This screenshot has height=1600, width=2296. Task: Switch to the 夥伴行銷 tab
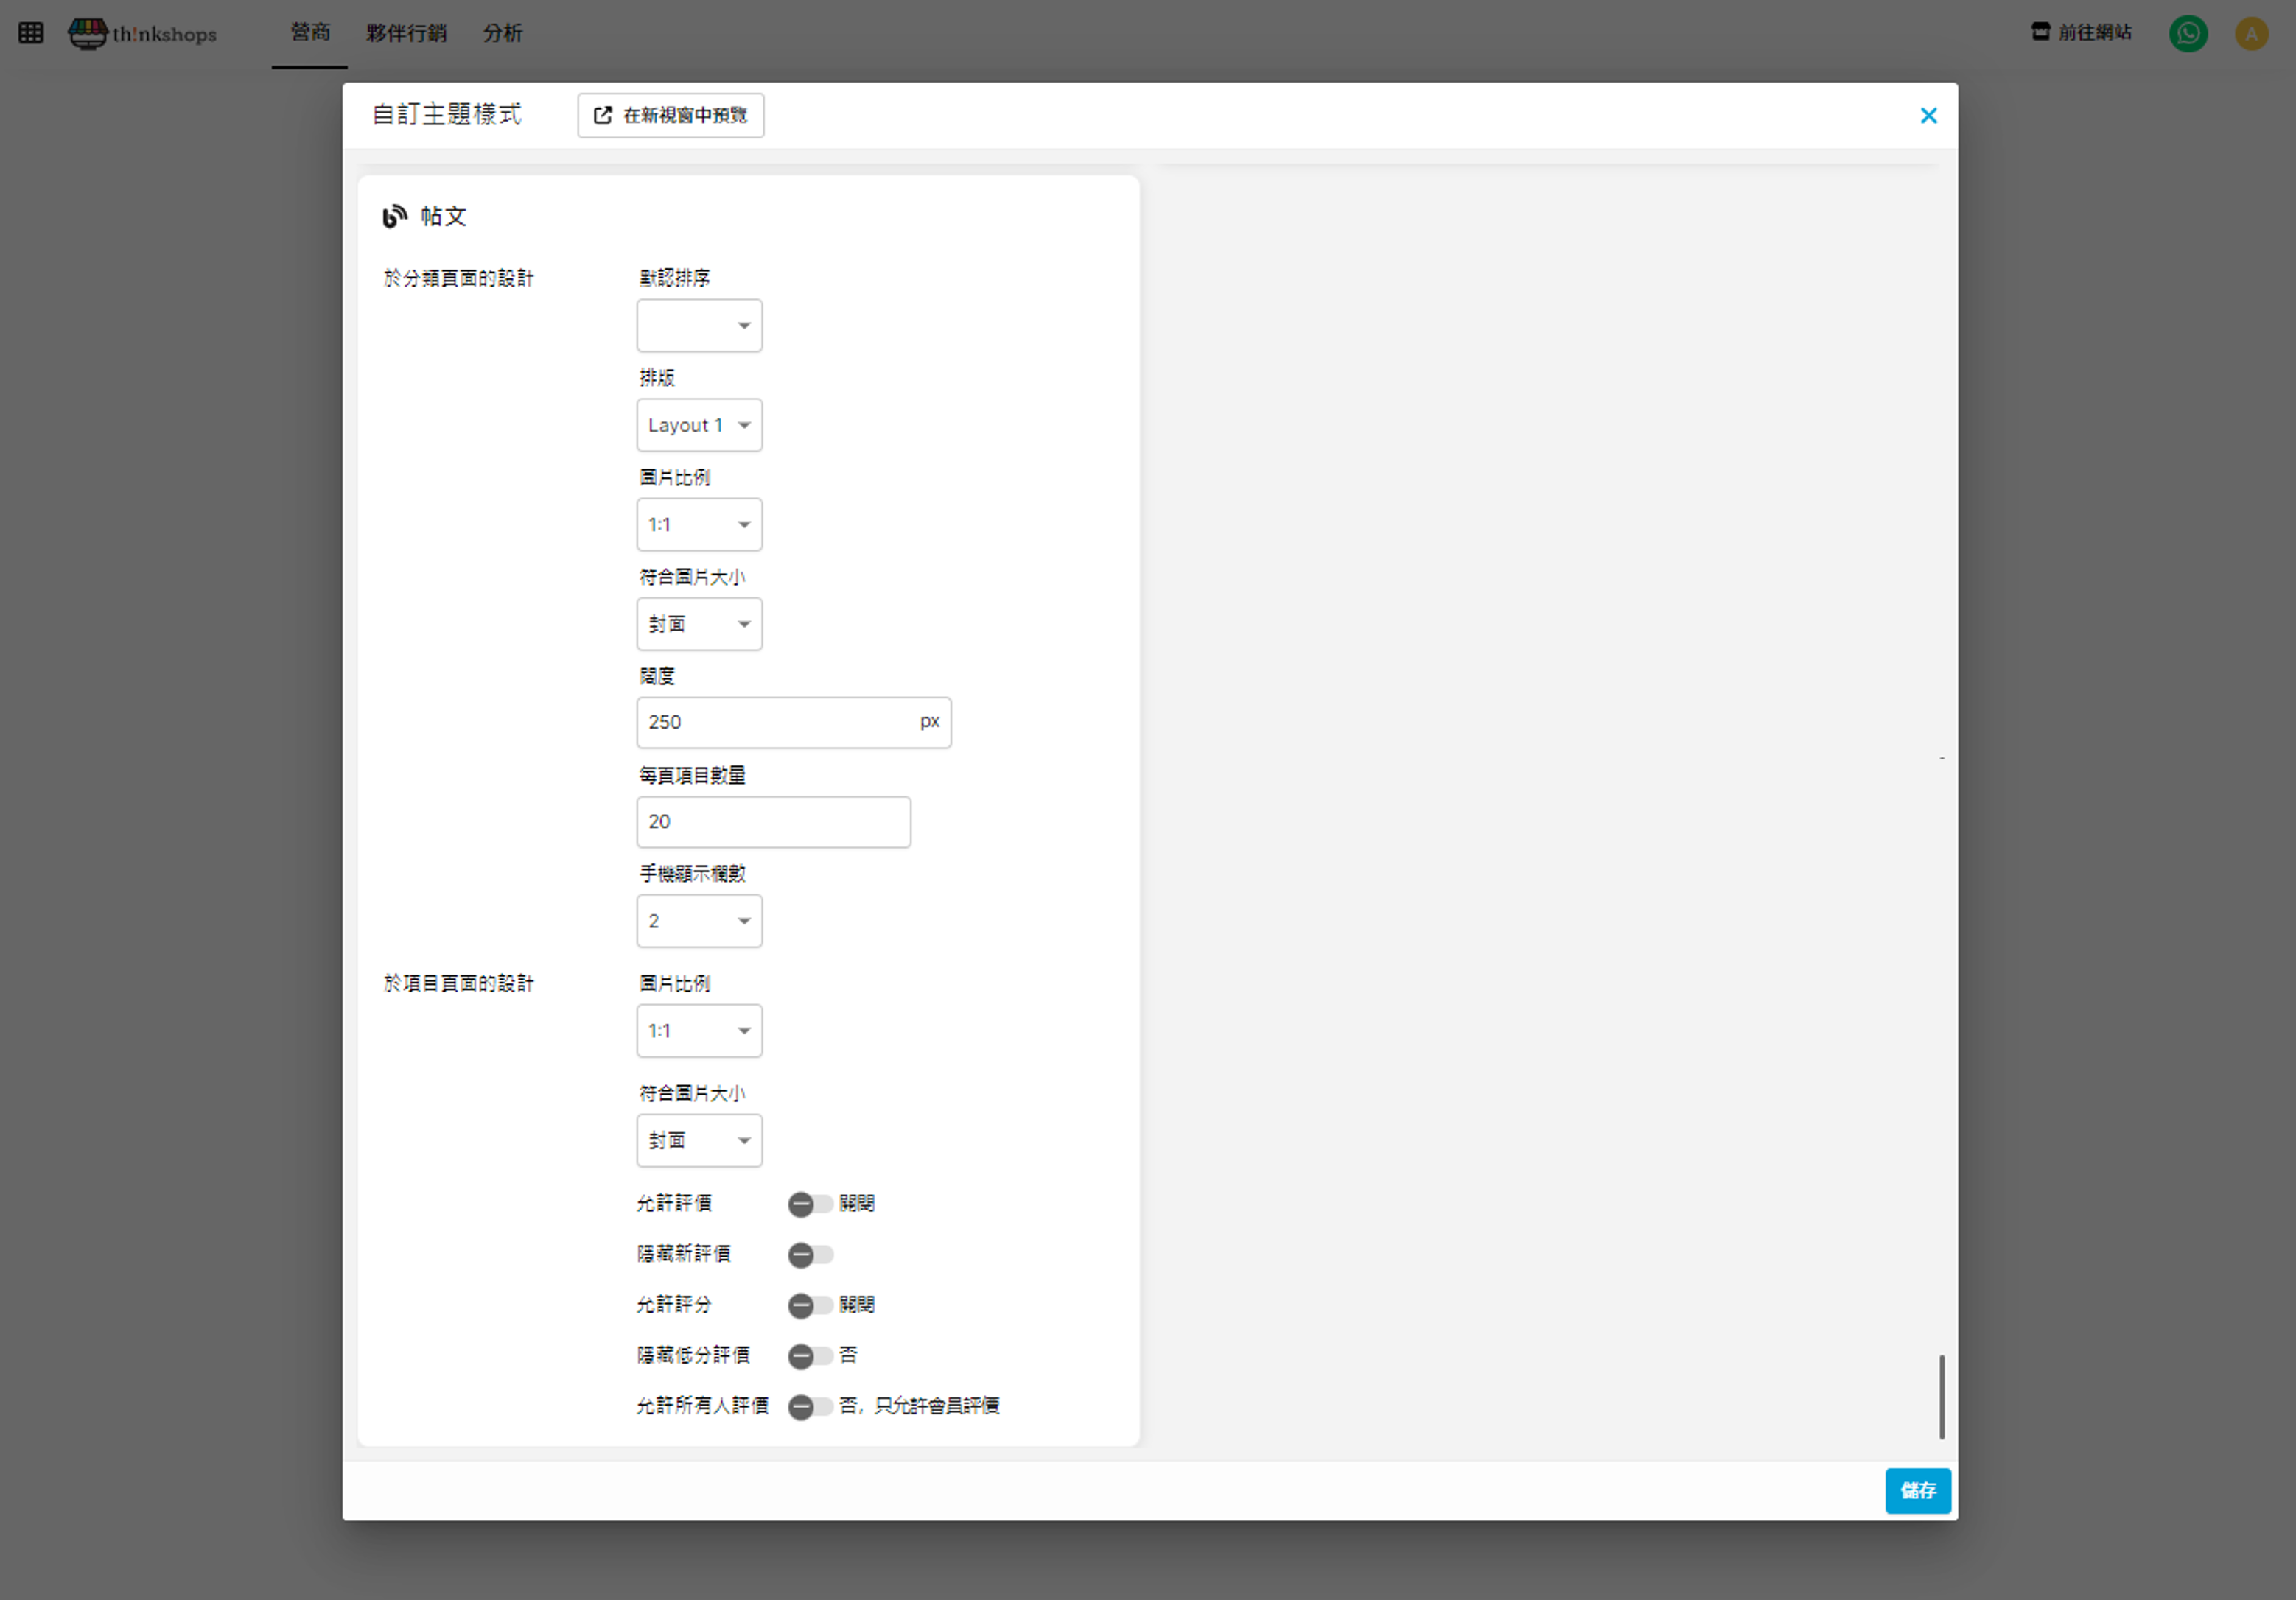pyautogui.click(x=405, y=33)
